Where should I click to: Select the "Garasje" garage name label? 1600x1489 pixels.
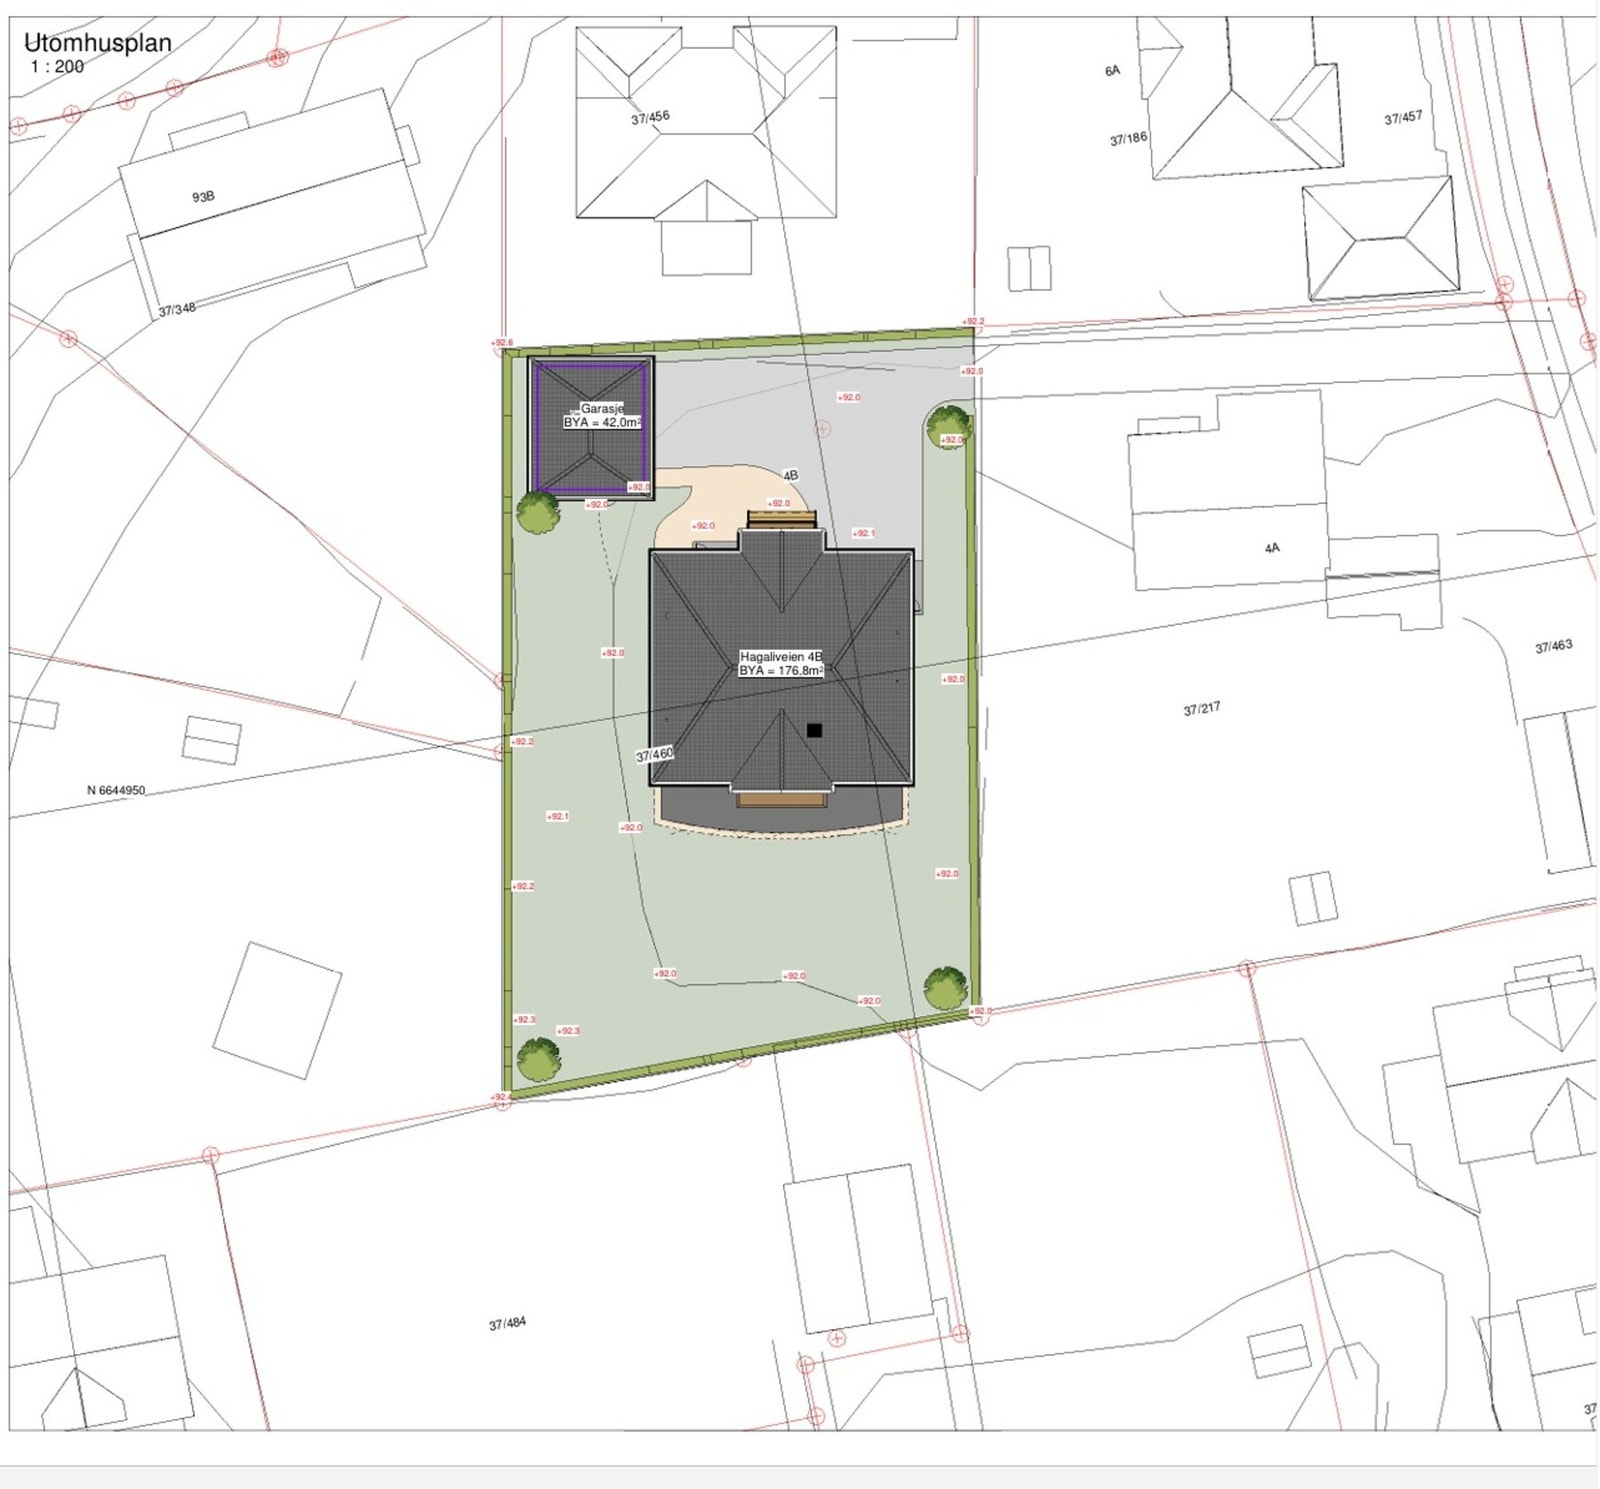(602, 409)
